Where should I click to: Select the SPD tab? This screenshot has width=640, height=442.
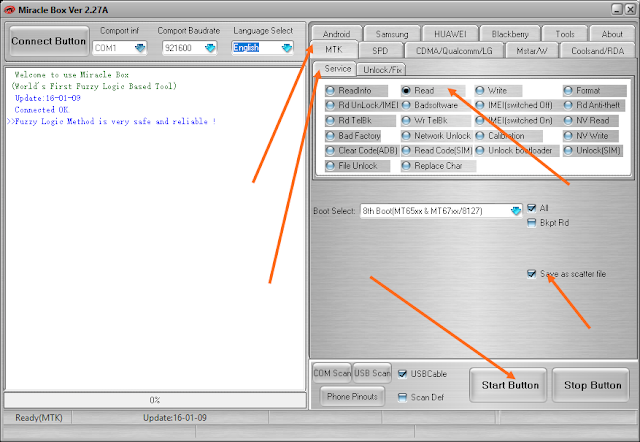click(x=380, y=51)
